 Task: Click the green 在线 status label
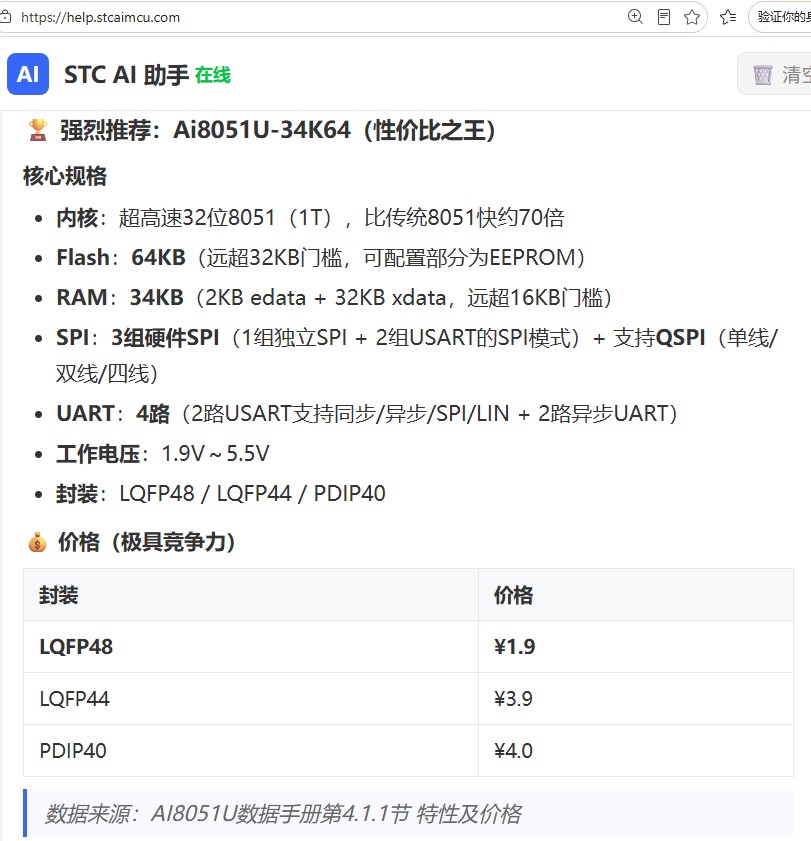[212, 75]
